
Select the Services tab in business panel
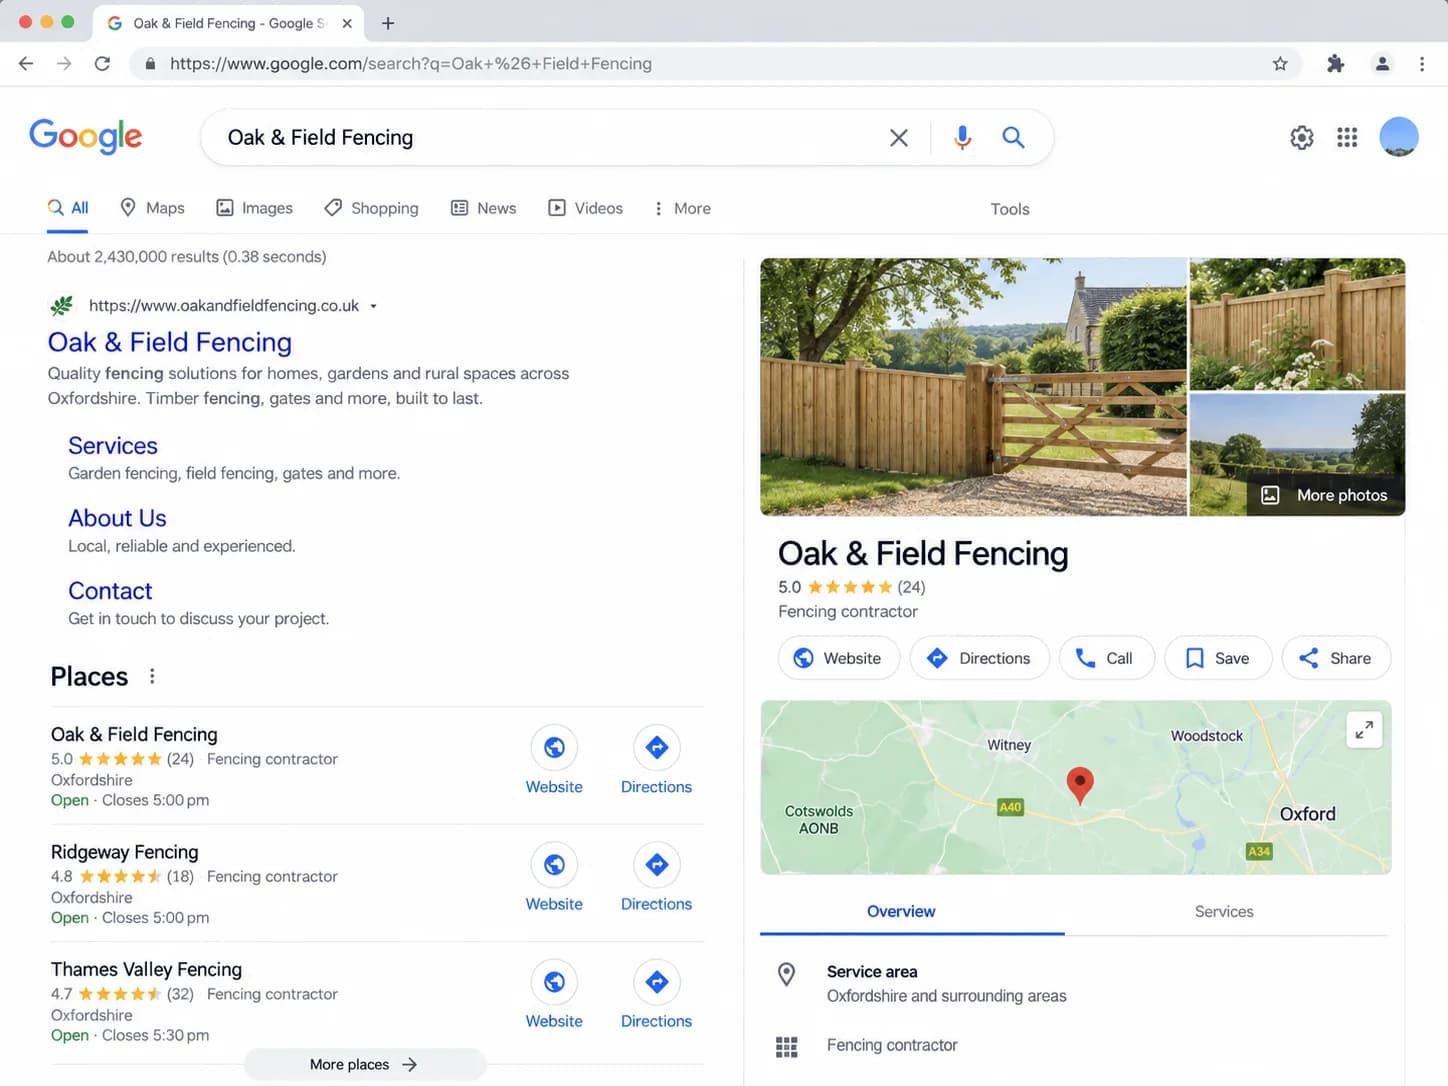1224,911
